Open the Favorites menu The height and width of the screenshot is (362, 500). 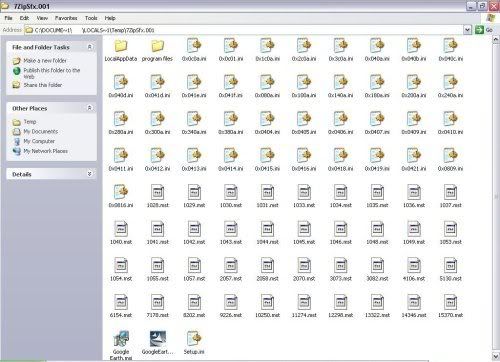(66, 18)
